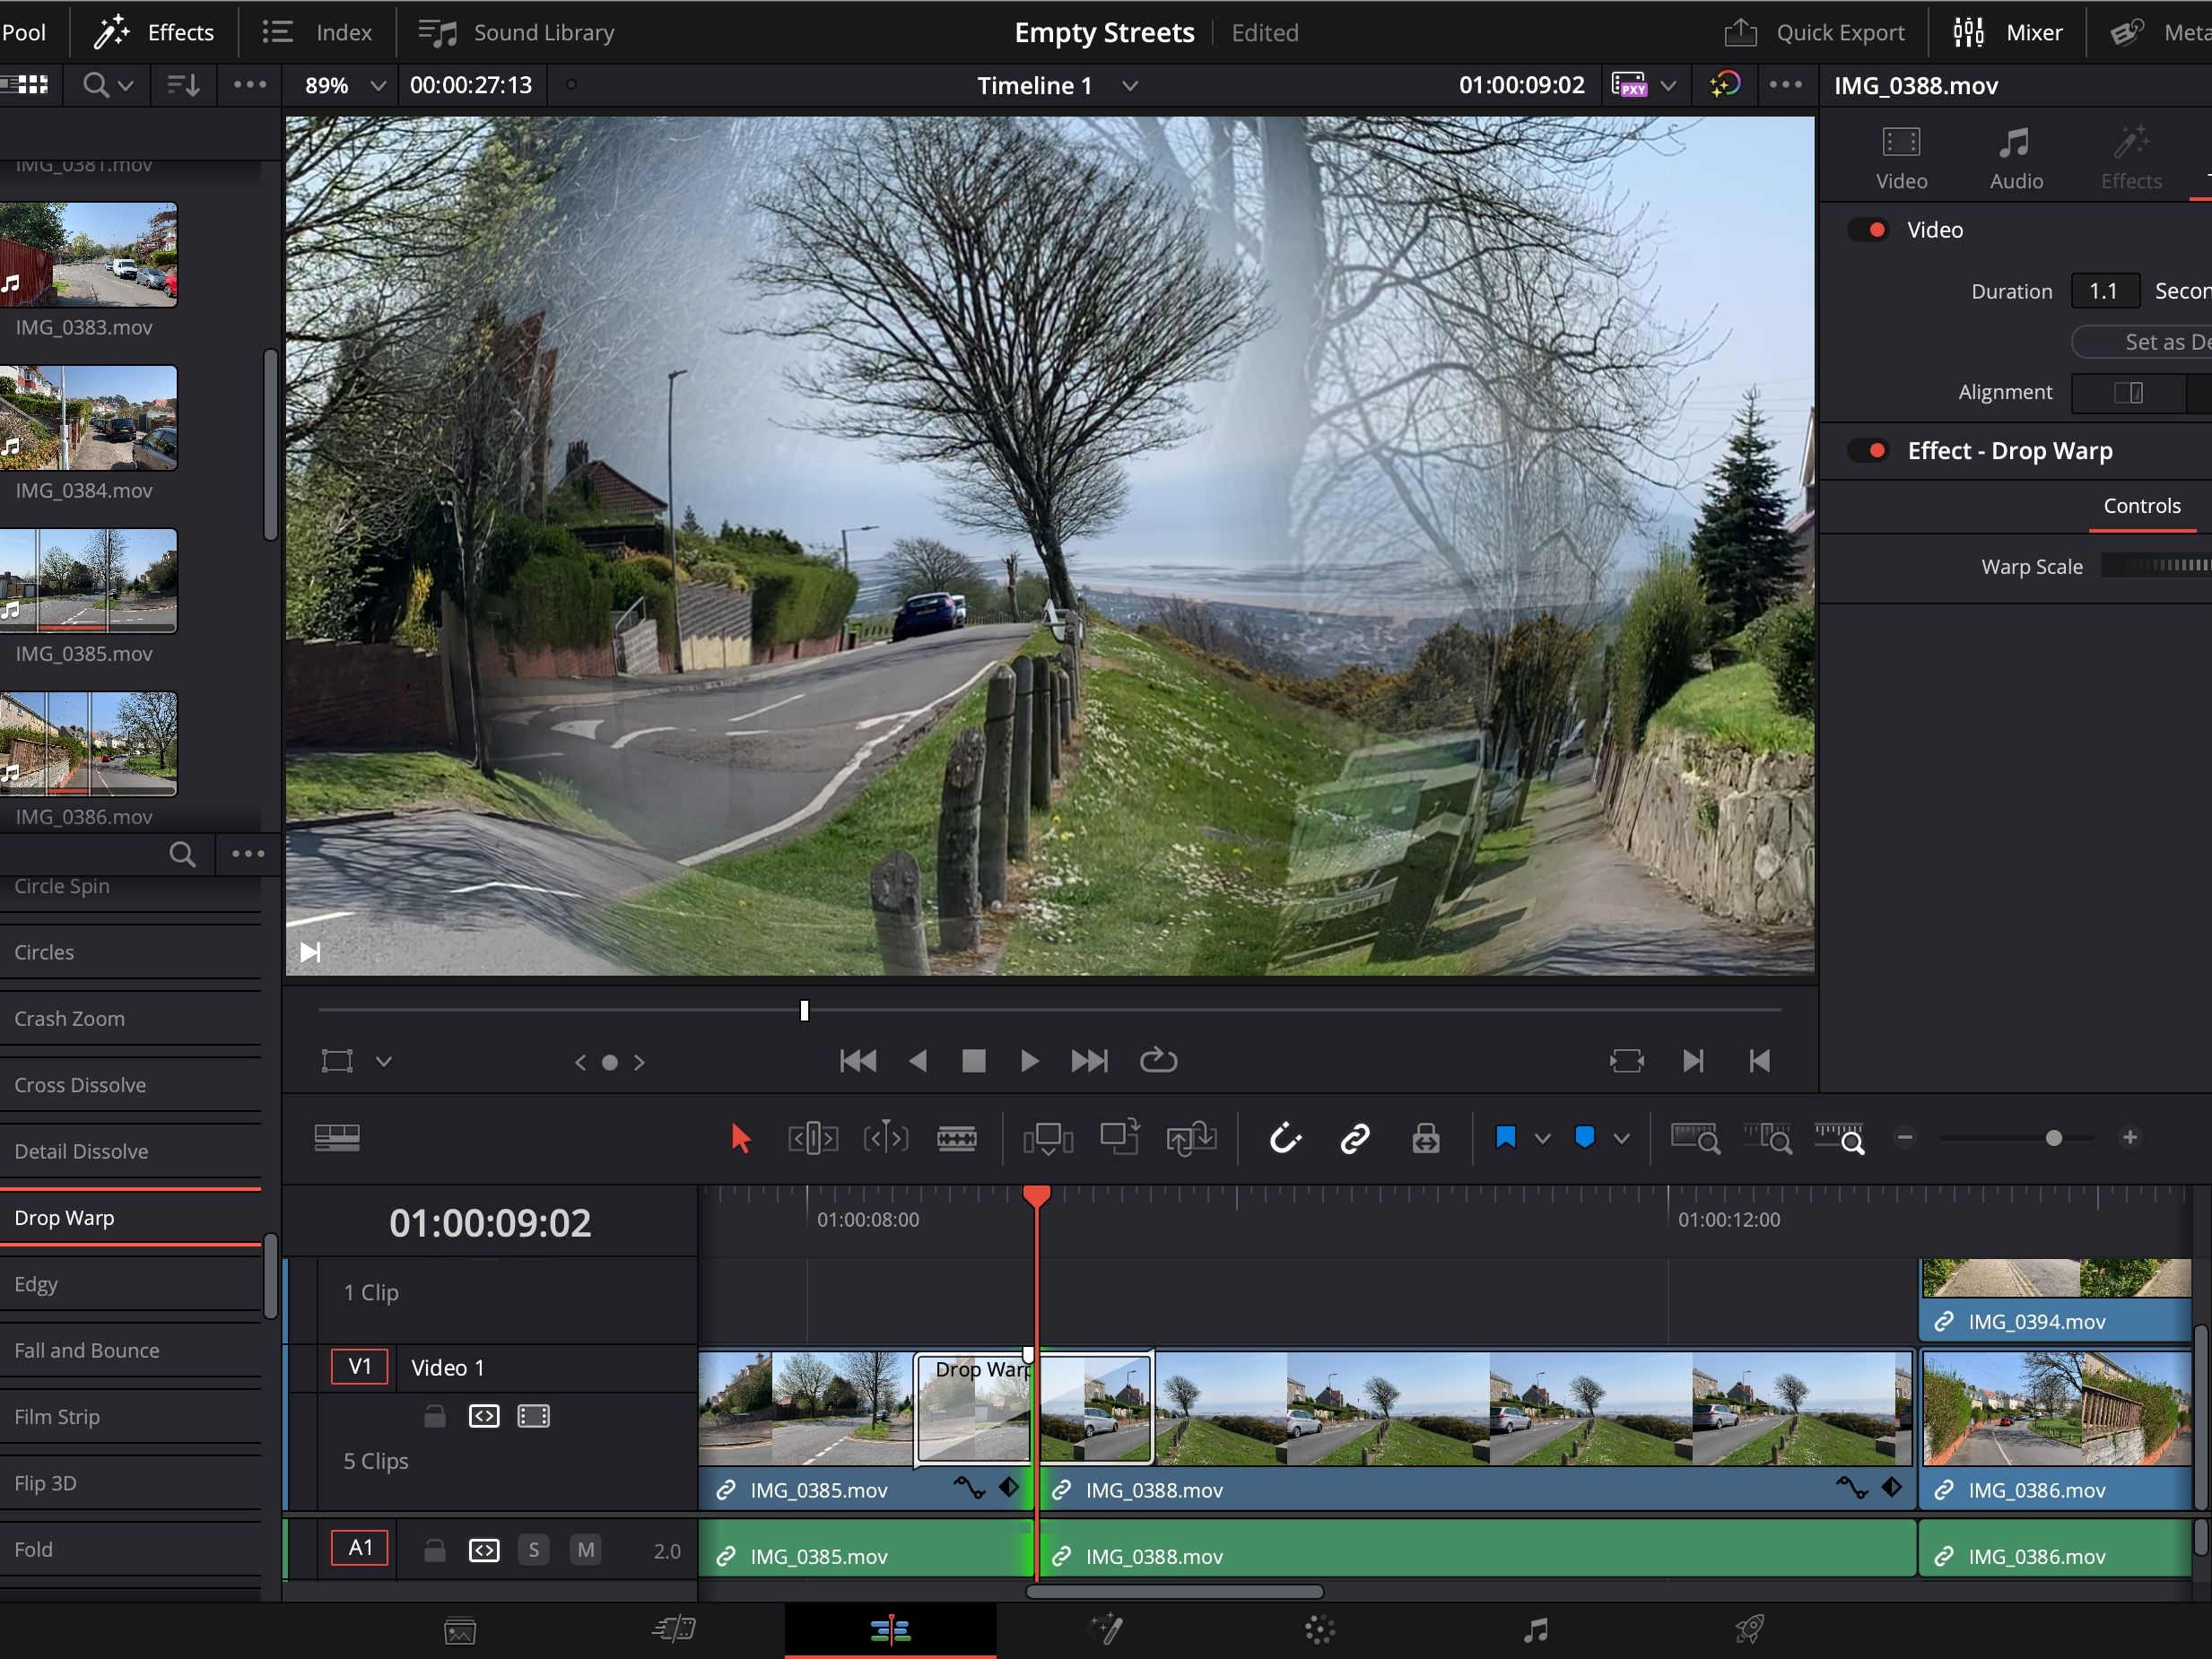
Task: Switch to the Audio inspector tab
Action: coord(2015,157)
